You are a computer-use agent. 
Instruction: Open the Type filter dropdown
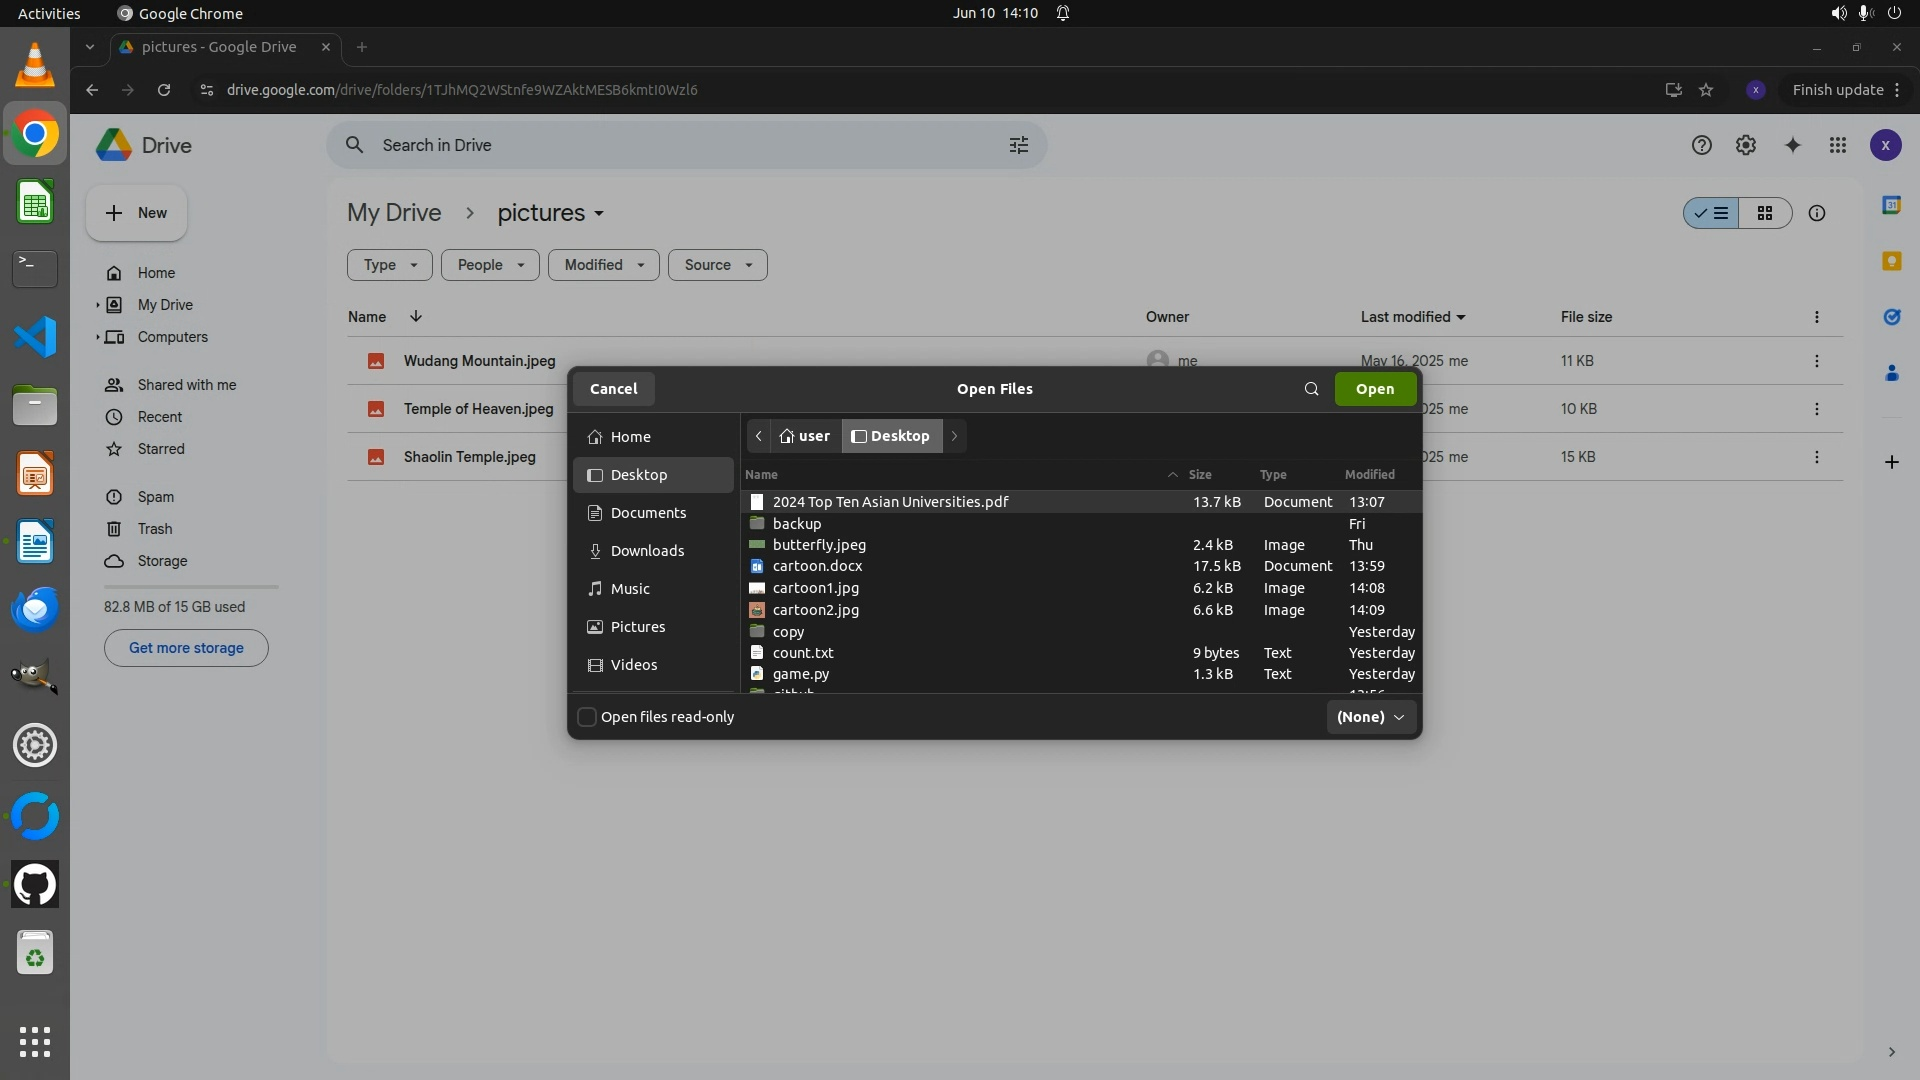(x=389, y=265)
